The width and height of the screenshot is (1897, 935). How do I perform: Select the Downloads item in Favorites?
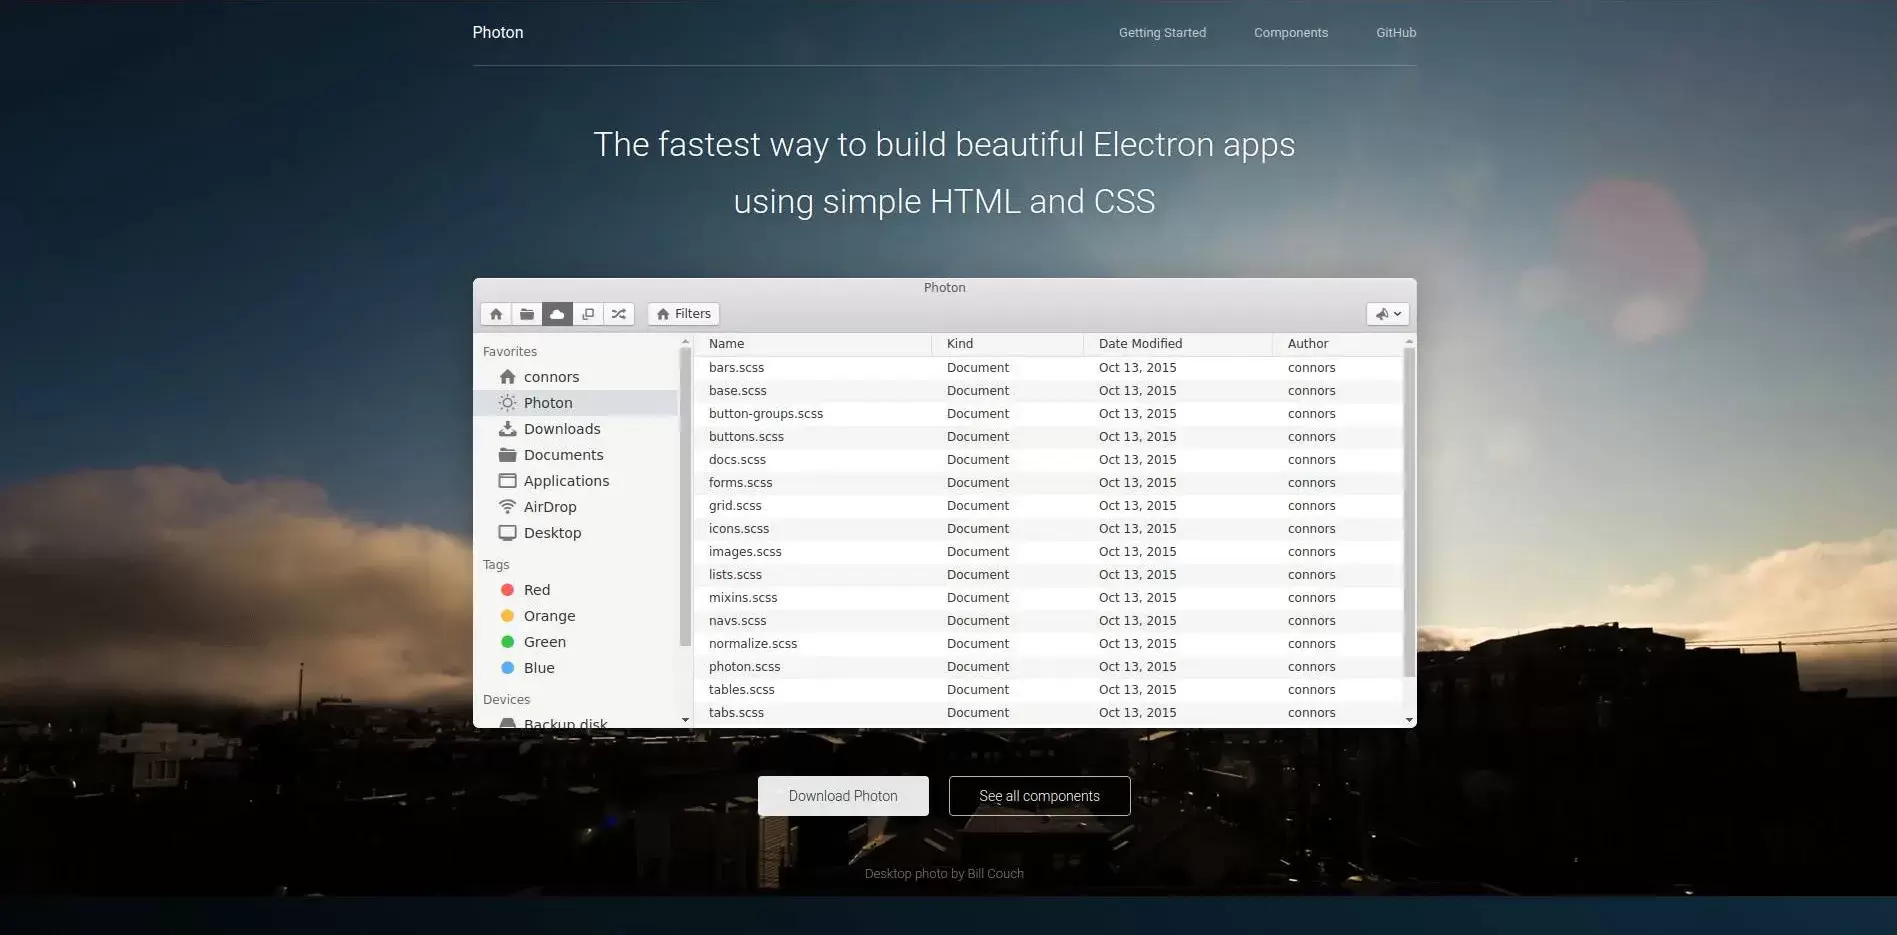[562, 429]
